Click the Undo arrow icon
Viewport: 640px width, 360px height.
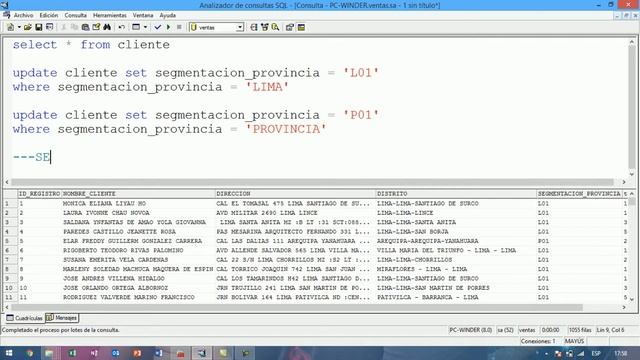tap(121, 27)
